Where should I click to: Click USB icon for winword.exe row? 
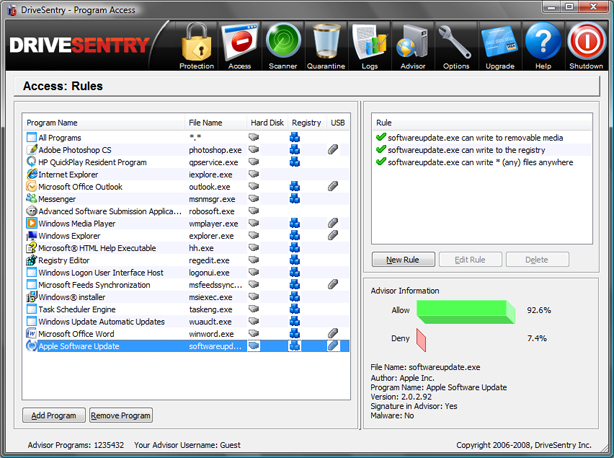(x=333, y=334)
